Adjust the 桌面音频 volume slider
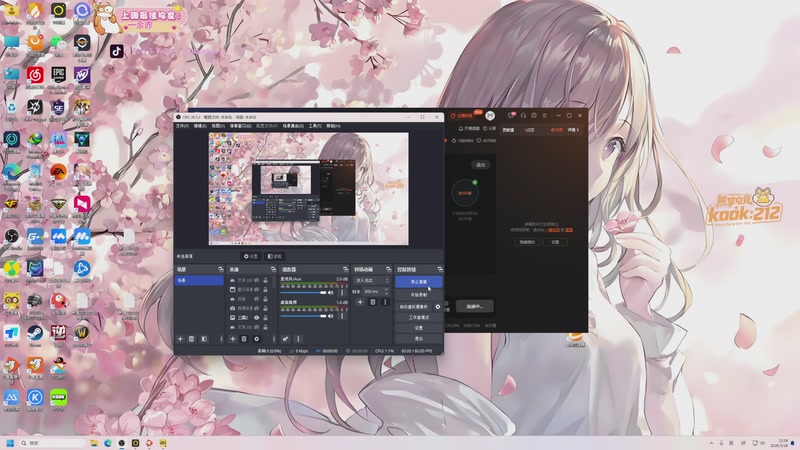 (304, 316)
